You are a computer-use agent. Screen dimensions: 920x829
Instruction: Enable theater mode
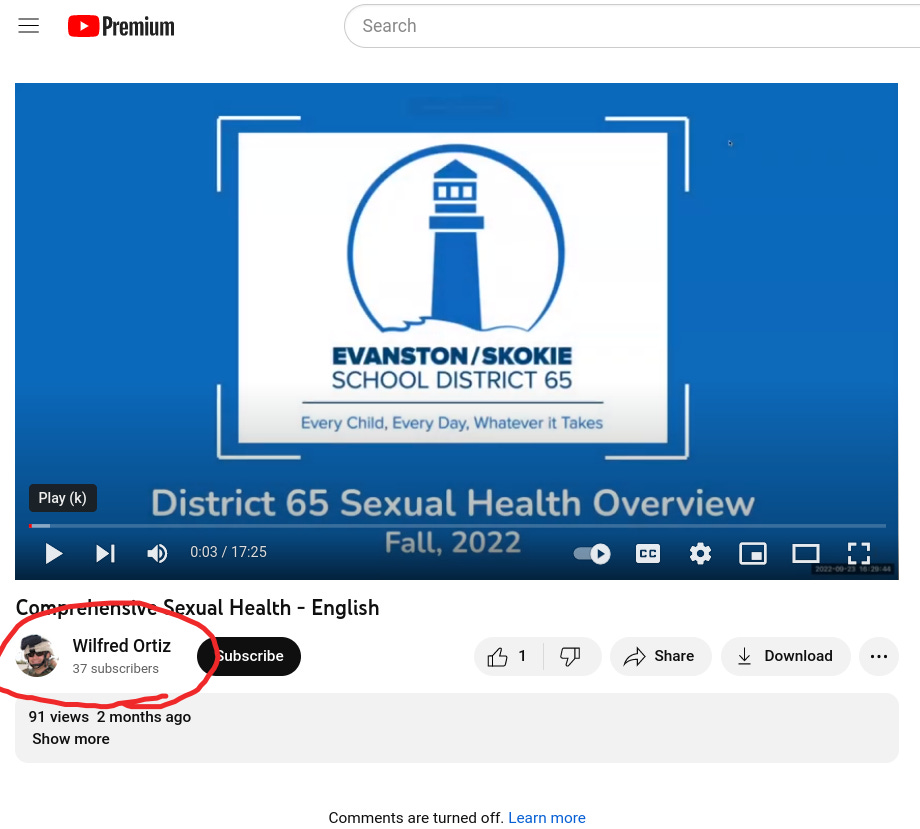(x=806, y=553)
